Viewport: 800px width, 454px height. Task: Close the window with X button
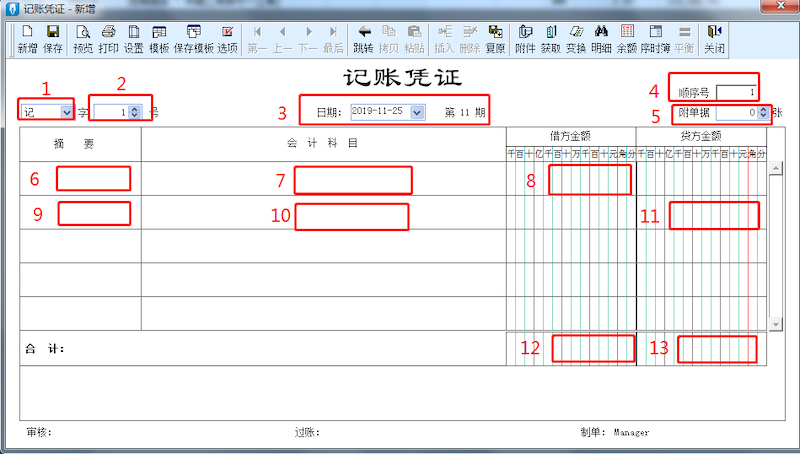point(780,6)
